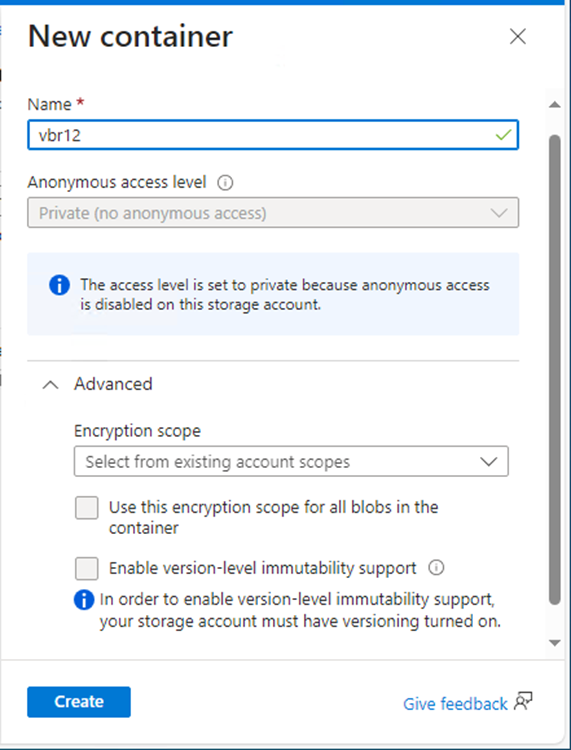Image resolution: width=571 pixels, height=750 pixels.
Task: Click the scrollbar down arrow
Action: point(555,643)
